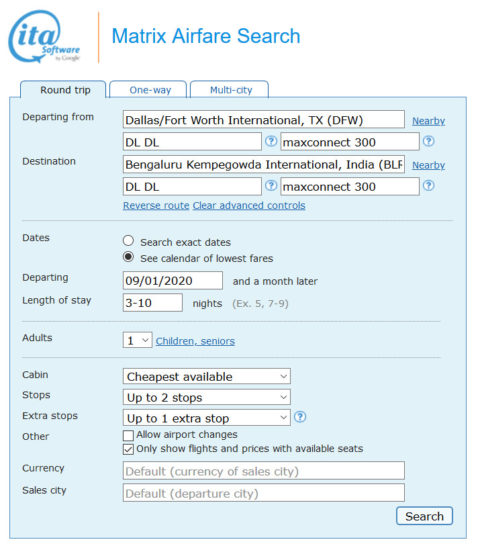Expand the Stops dropdown

point(207,397)
